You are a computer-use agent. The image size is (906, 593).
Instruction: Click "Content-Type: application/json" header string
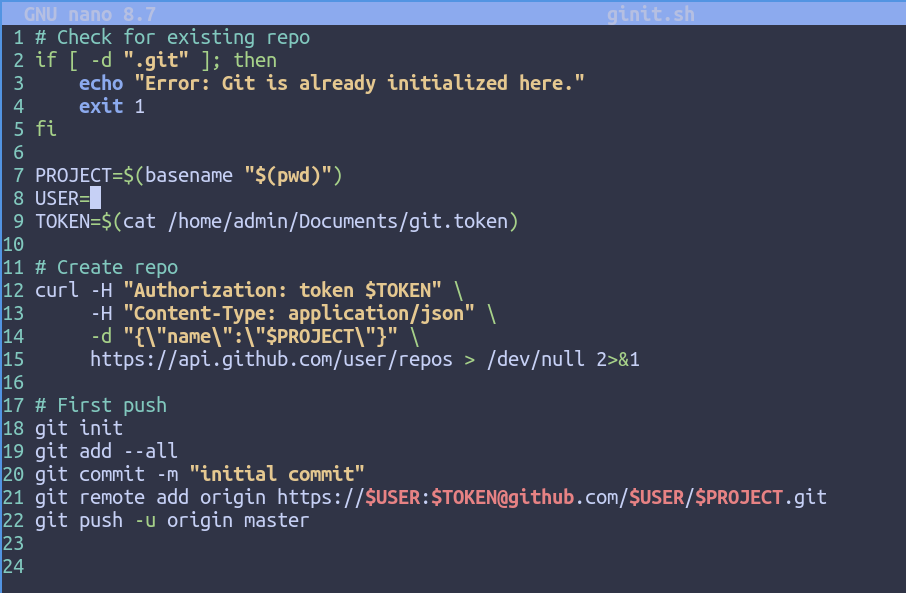click(299, 313)
